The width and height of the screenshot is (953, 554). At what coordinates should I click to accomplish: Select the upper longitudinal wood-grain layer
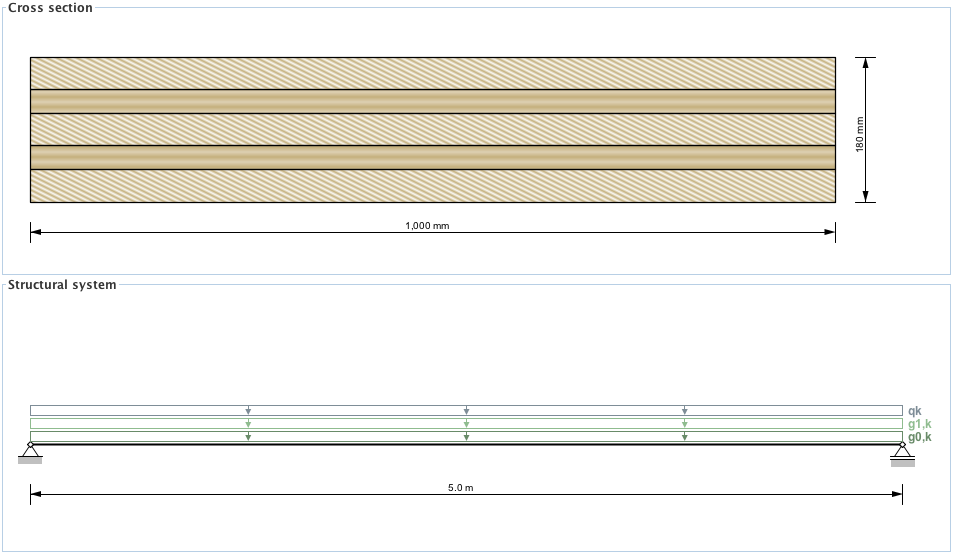click(432, 101)
